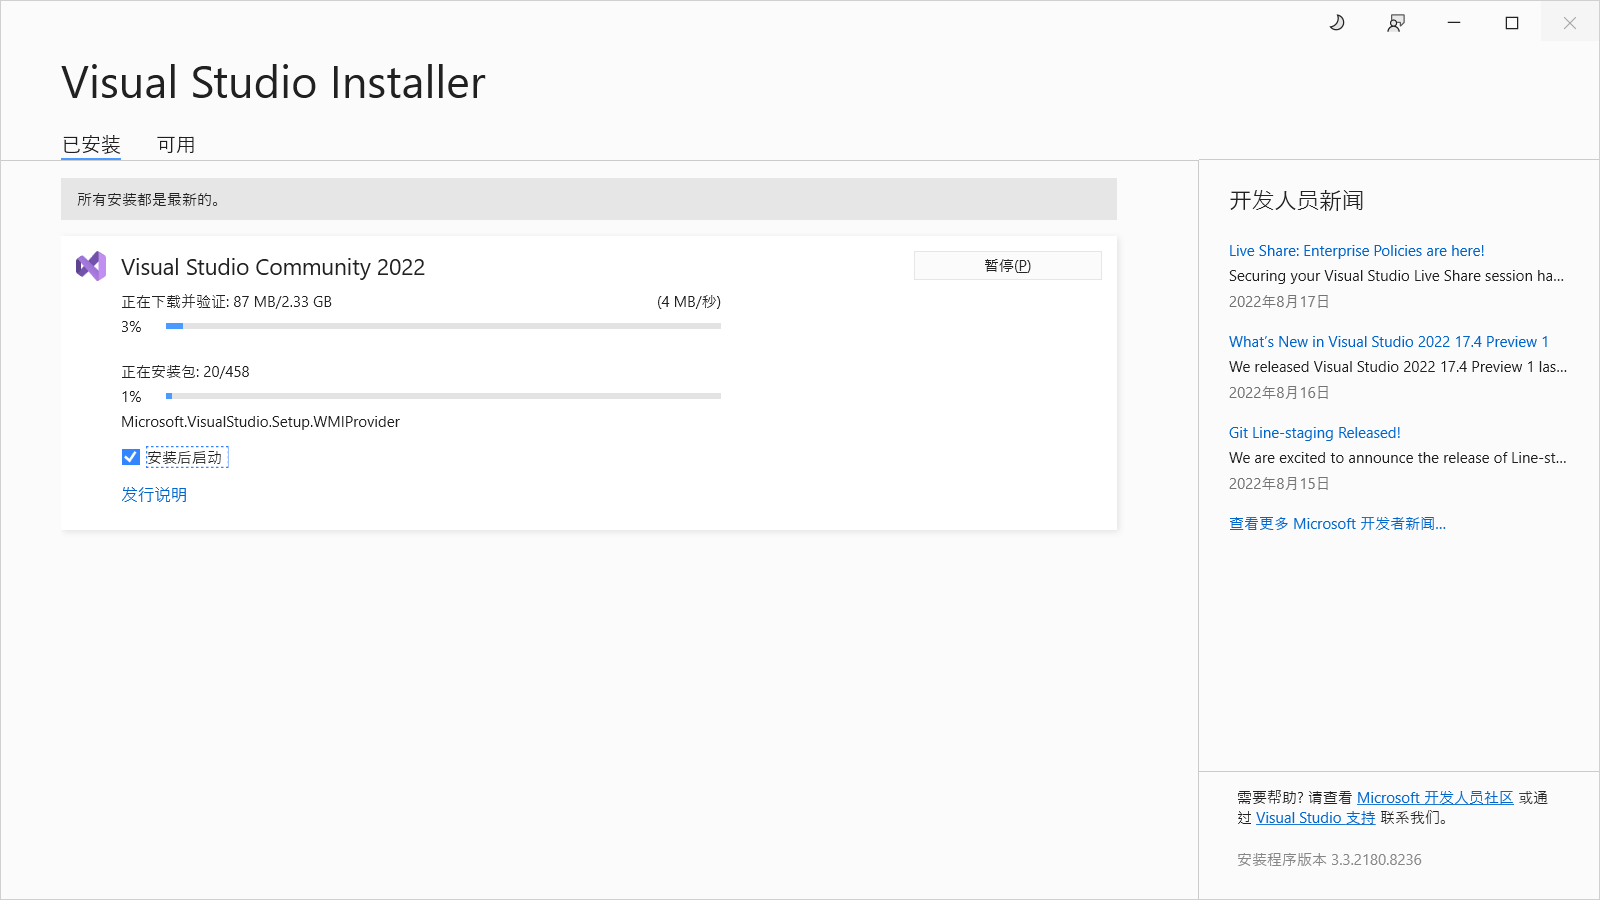The width and height of the screenshot is (1600, 900).
Task: Click the (4 MB/秒) download speed text
Action: click(689, 302)
